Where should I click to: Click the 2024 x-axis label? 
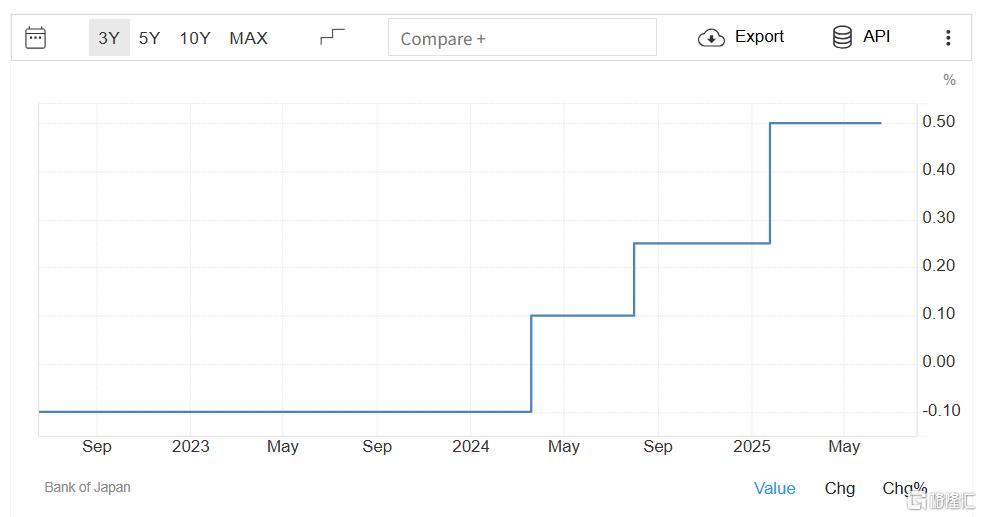click(x=470, y=446)
